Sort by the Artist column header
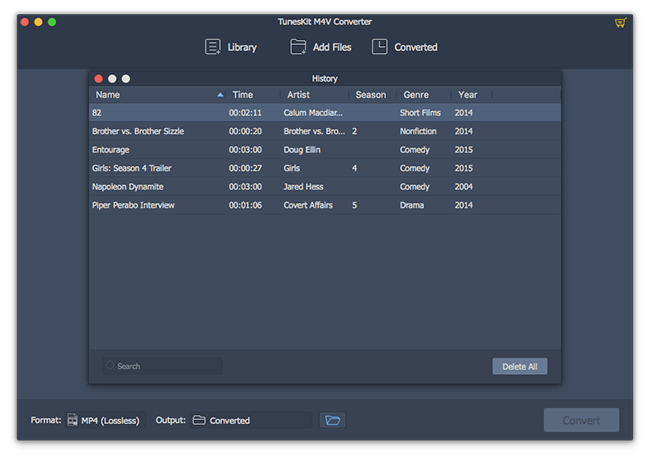The height and width of the screenshot is (460, 650). click(315, 95)
